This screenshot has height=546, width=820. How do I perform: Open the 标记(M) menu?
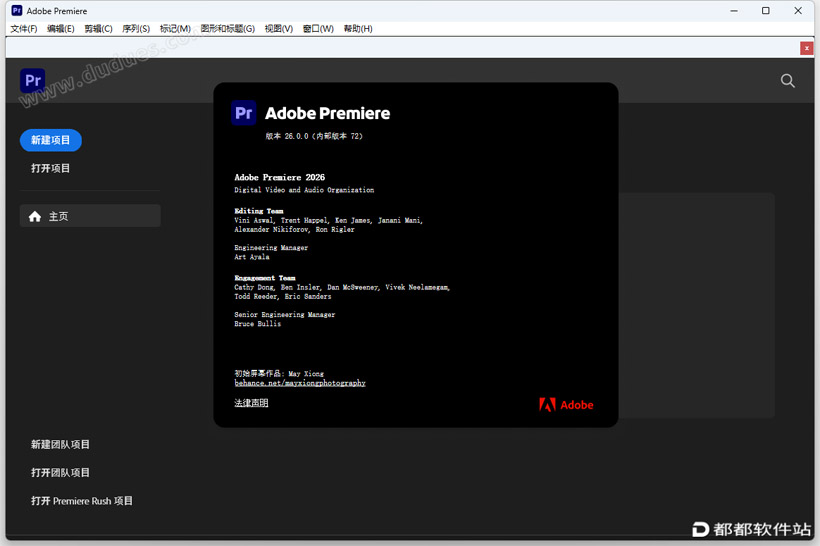point(175,29)
